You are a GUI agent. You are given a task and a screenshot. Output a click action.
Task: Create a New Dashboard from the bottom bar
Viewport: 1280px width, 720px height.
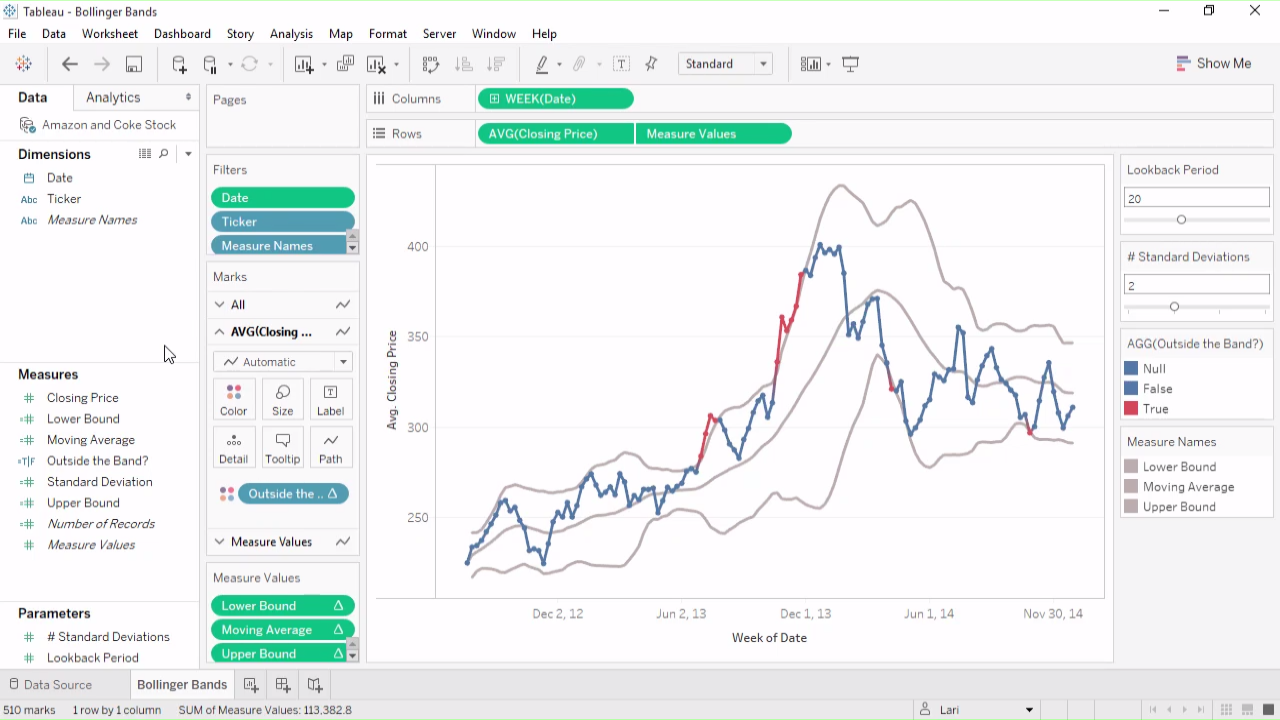(x=283, y=684)
